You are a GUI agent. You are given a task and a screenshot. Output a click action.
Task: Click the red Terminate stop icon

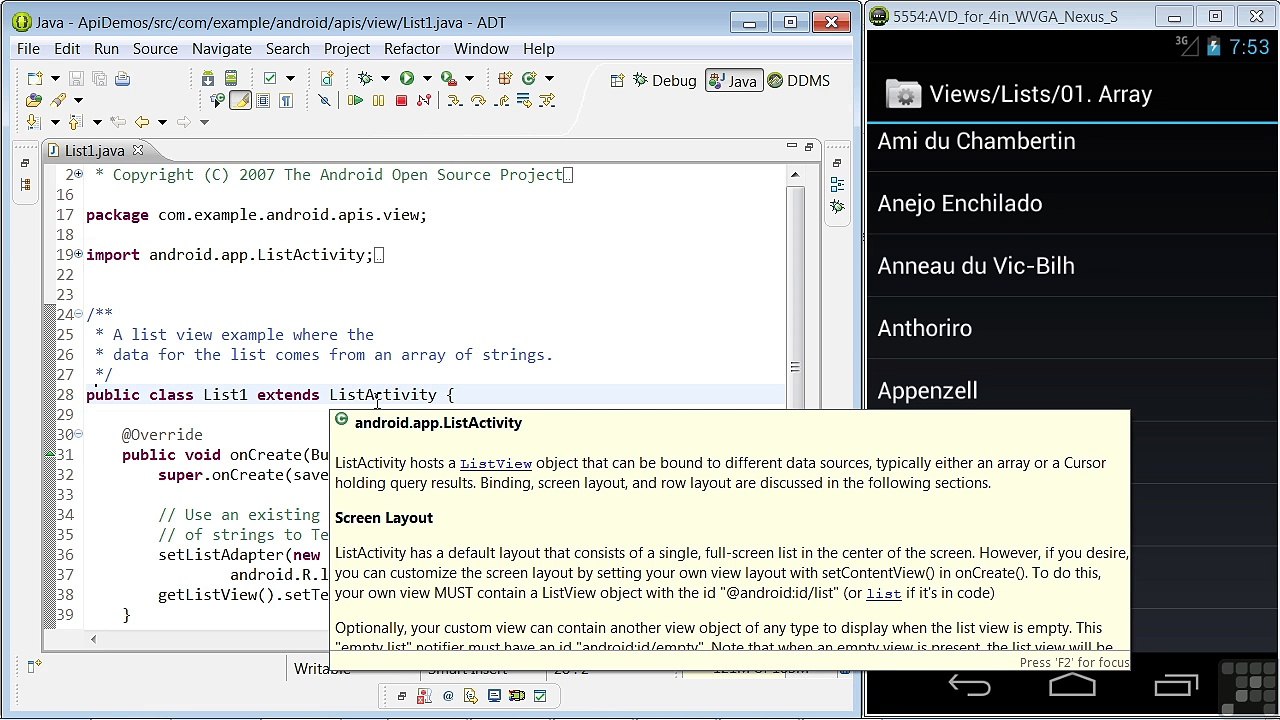401,101
